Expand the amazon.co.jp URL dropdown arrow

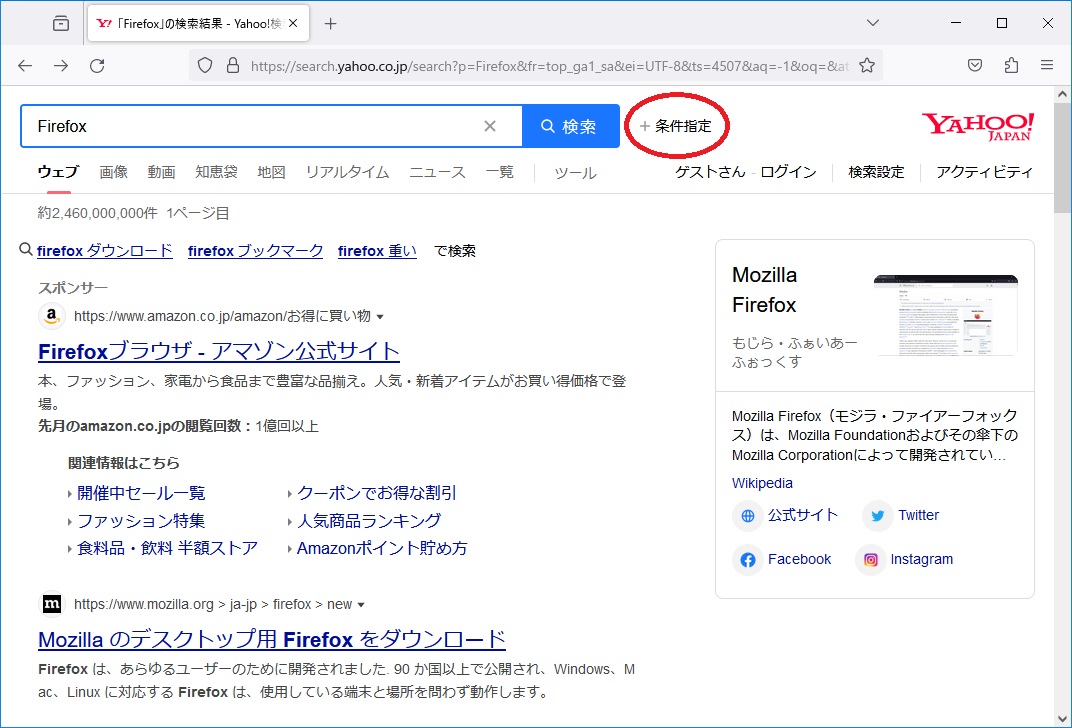(380, 317)
